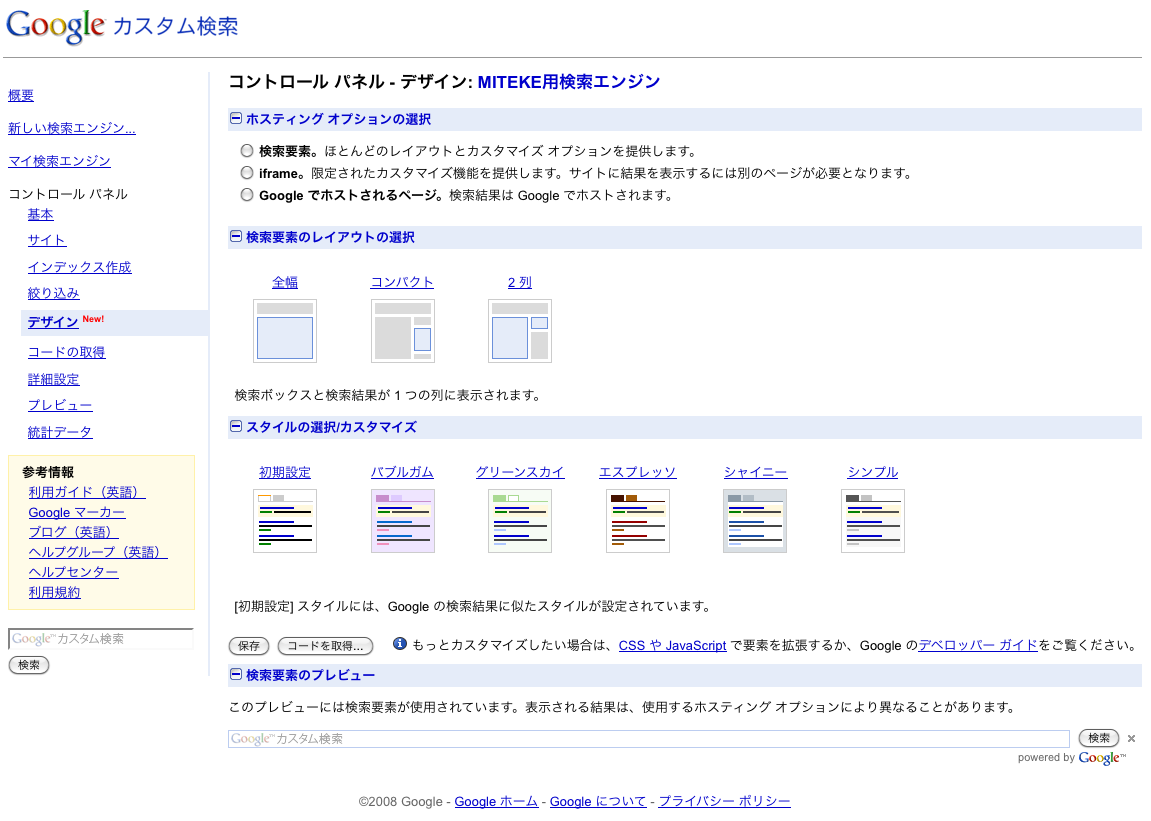The height and width of the screenshot is (821, 1151).
Task: Click the sidebar 検索 button
Action: [x=29, y=665]
